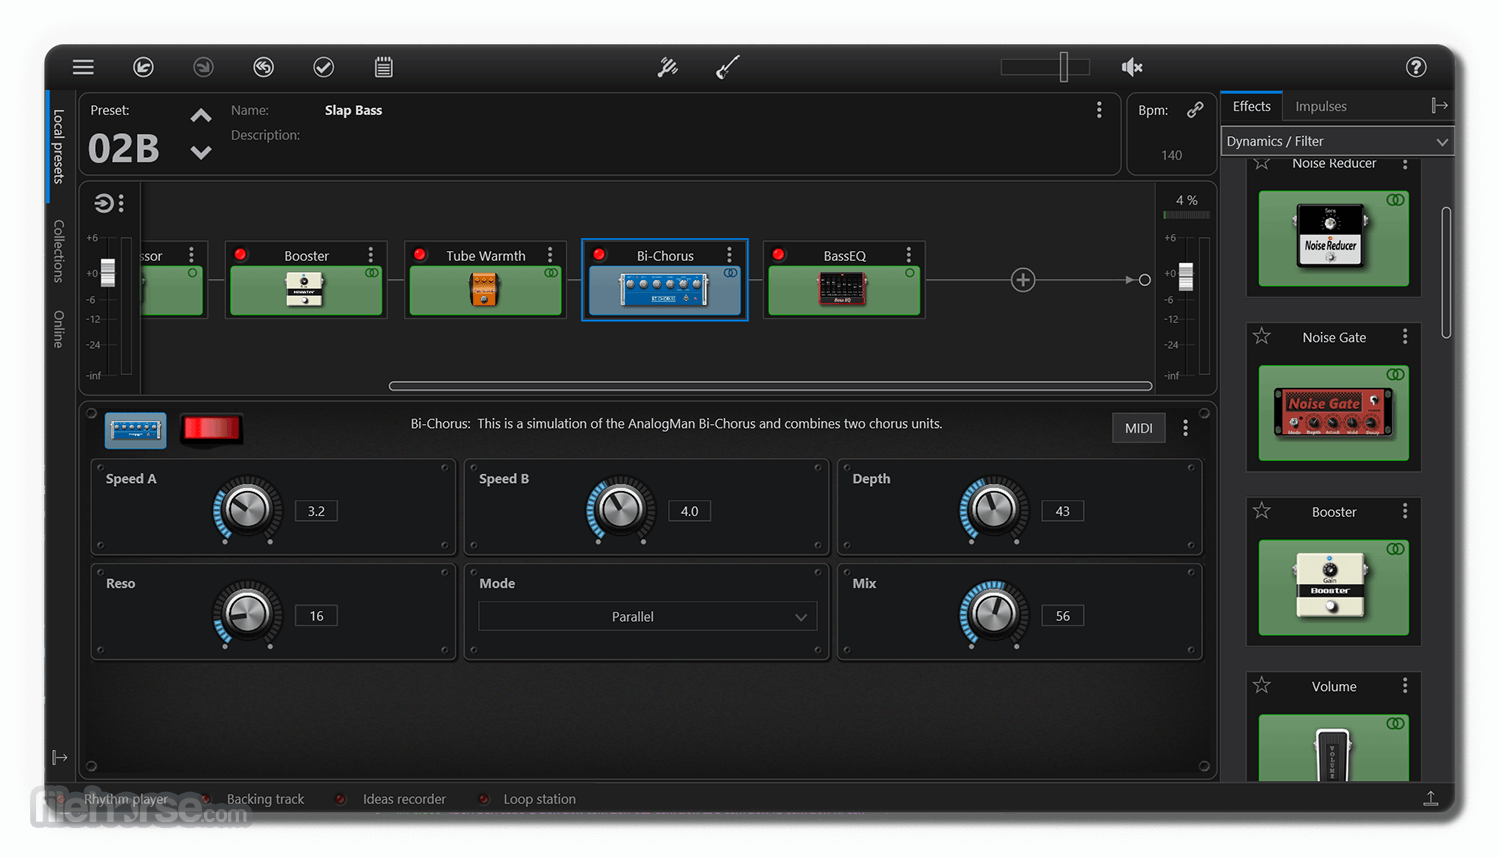Open BassEQ block options menu
This screenshot has width=1500, height=858.
(x=908, y=255)
